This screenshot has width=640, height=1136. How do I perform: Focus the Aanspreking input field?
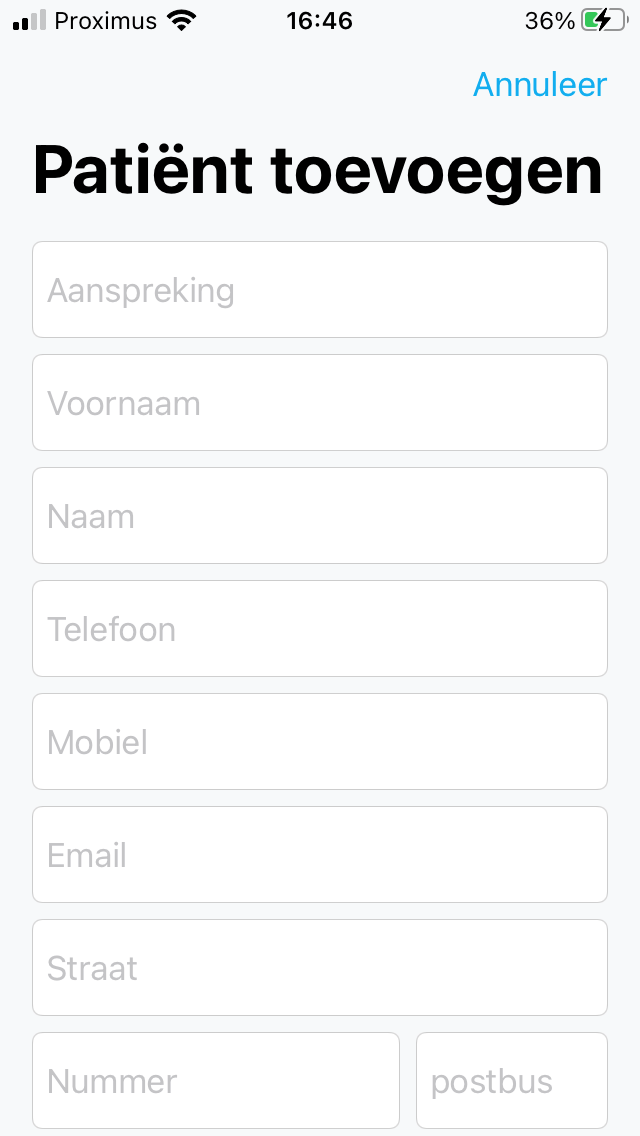coord(320,289)
